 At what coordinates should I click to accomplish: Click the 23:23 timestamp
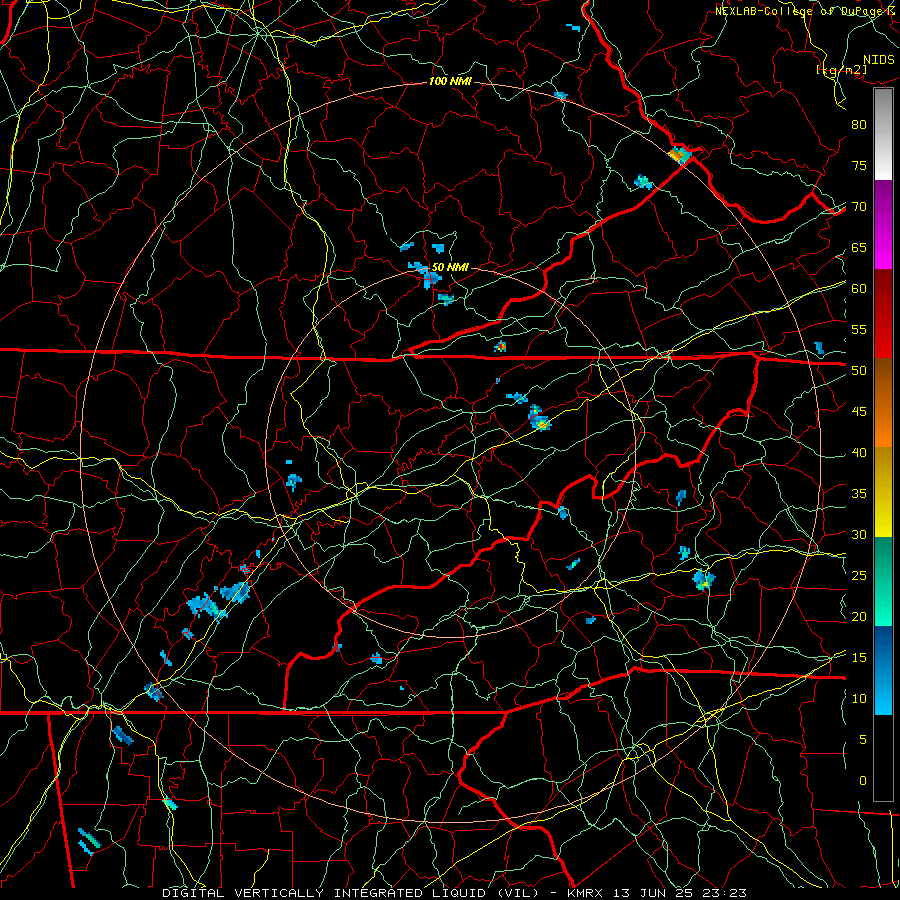click(x=726, y=893)
